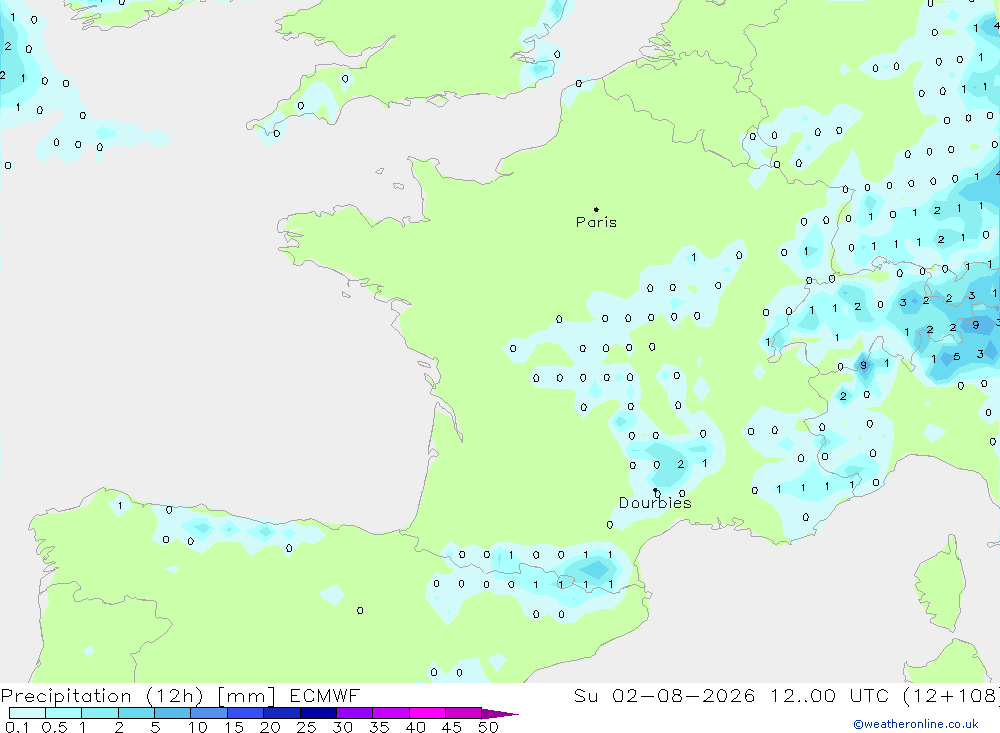
Task: Click the '(12+108)' forecast offset text
Action: (x=951, y=696)
